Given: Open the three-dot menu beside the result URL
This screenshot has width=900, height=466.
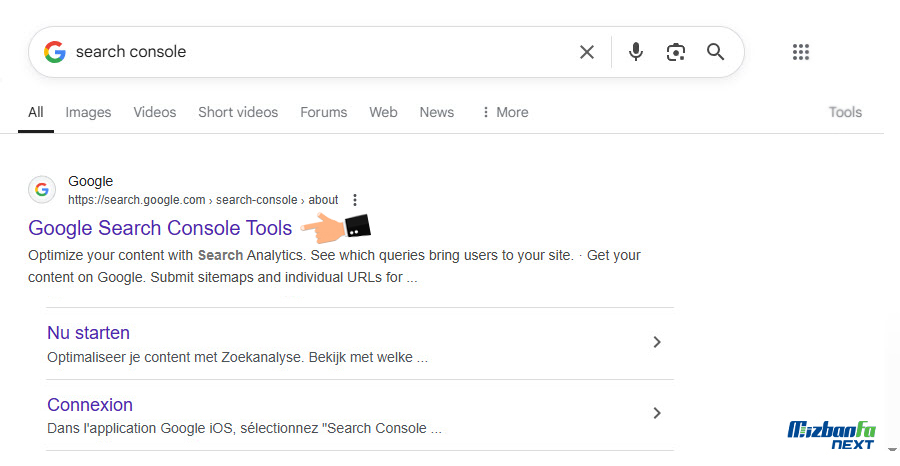Looking at the screenshot, I should [x=355, y=200].
